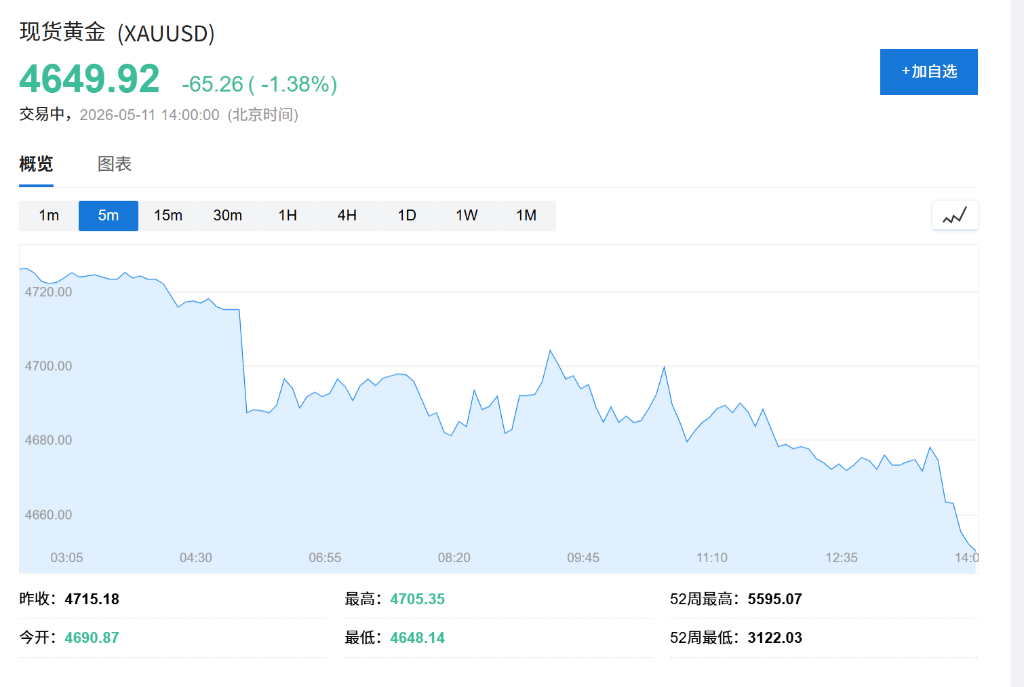
Task: Click the 52周最高 value 5595.07
Action: tap(775, 599)
